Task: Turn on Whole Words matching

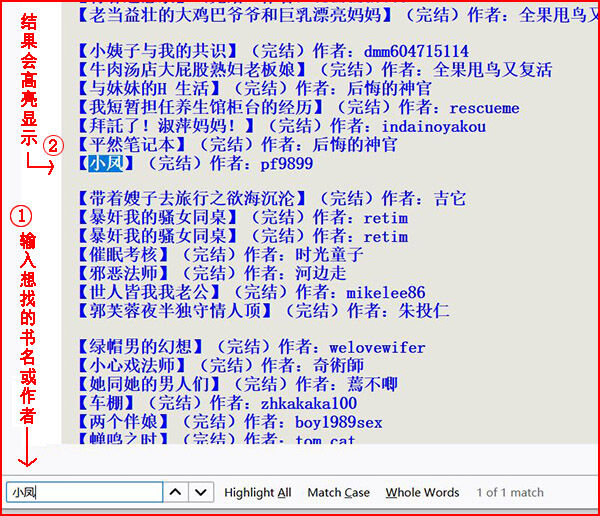Action: [x=422, y=492]
